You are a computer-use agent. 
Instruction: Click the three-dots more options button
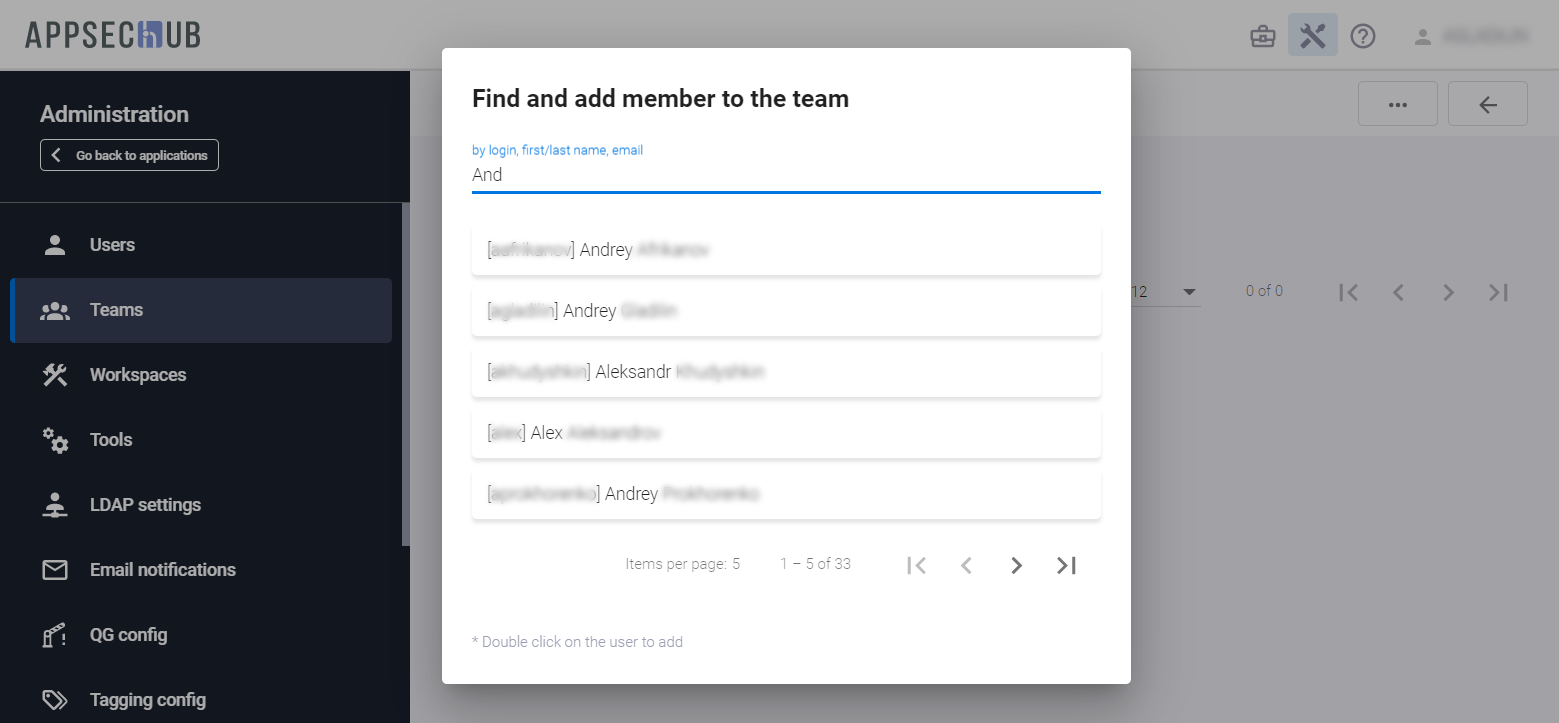point(1397,104)
